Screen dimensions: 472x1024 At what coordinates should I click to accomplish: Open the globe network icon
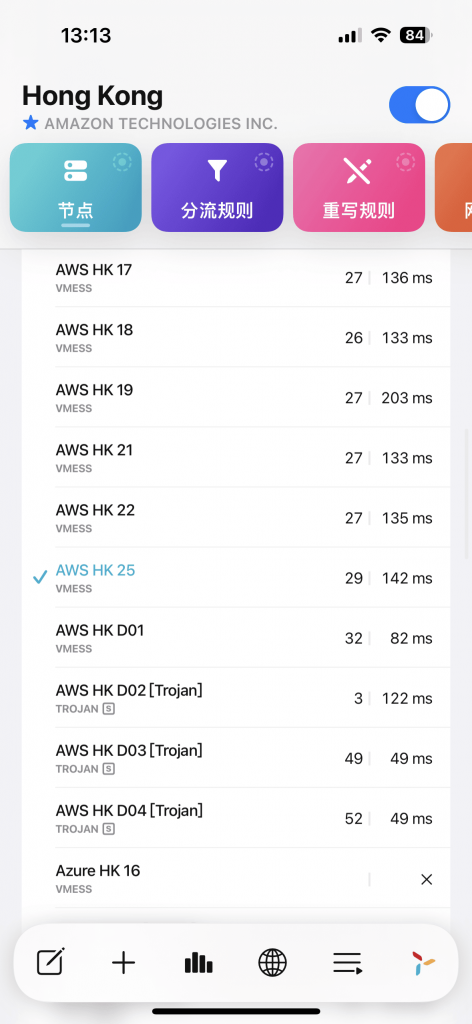pos(272,963)
